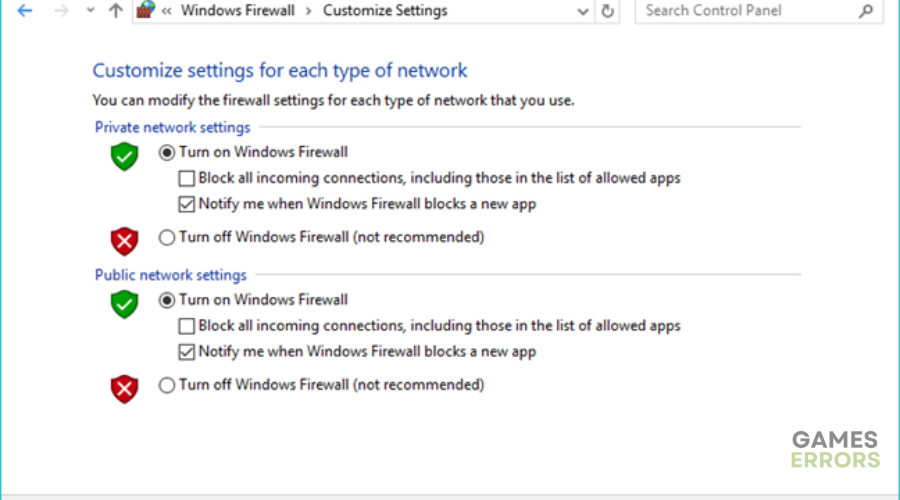
Task: Expand the address bar history chevron
Action: coord(583,11)
